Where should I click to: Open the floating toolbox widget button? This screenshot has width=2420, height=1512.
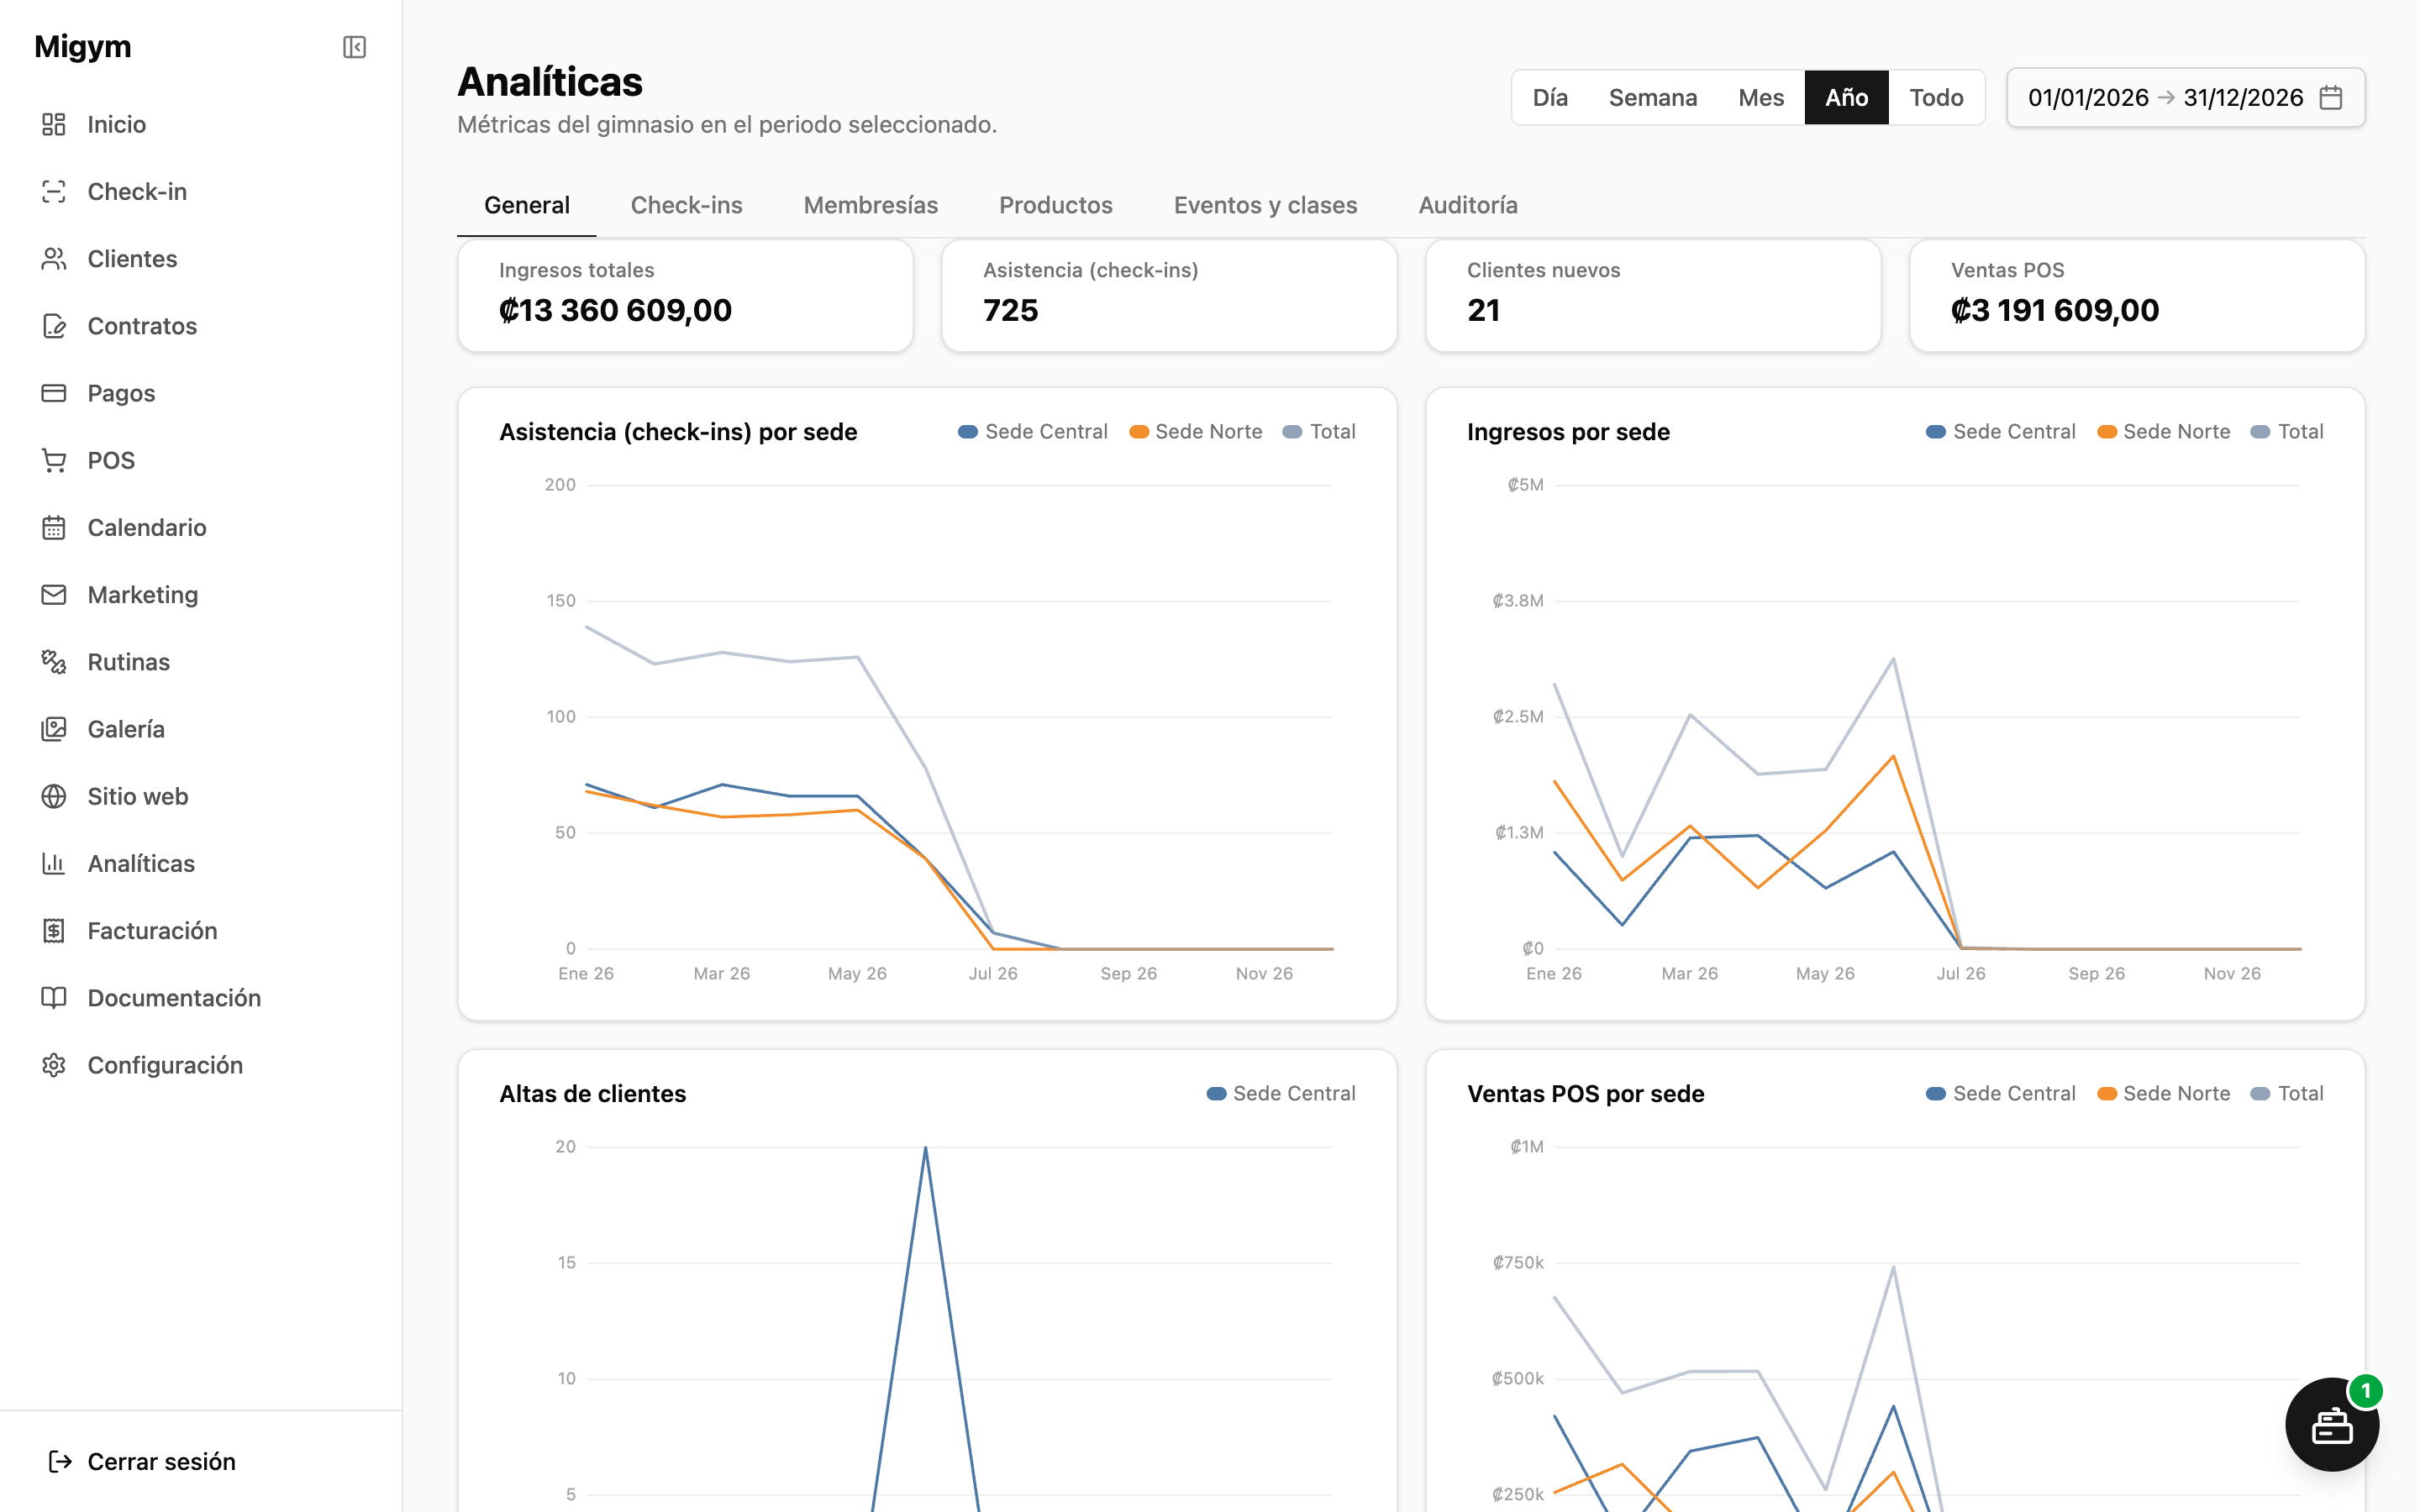coord(2332,1425)
